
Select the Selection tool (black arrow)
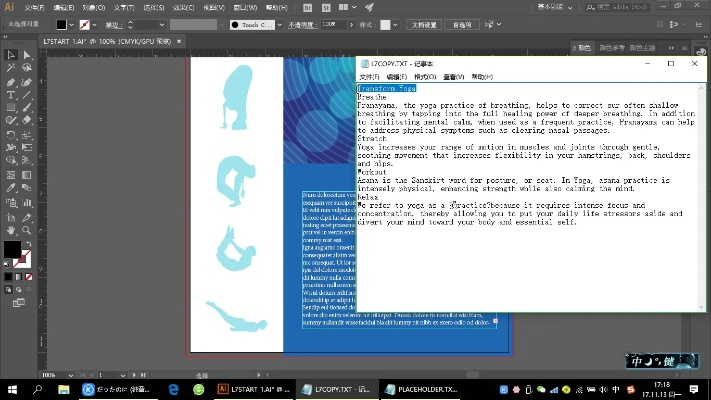[x=10, y=55]
